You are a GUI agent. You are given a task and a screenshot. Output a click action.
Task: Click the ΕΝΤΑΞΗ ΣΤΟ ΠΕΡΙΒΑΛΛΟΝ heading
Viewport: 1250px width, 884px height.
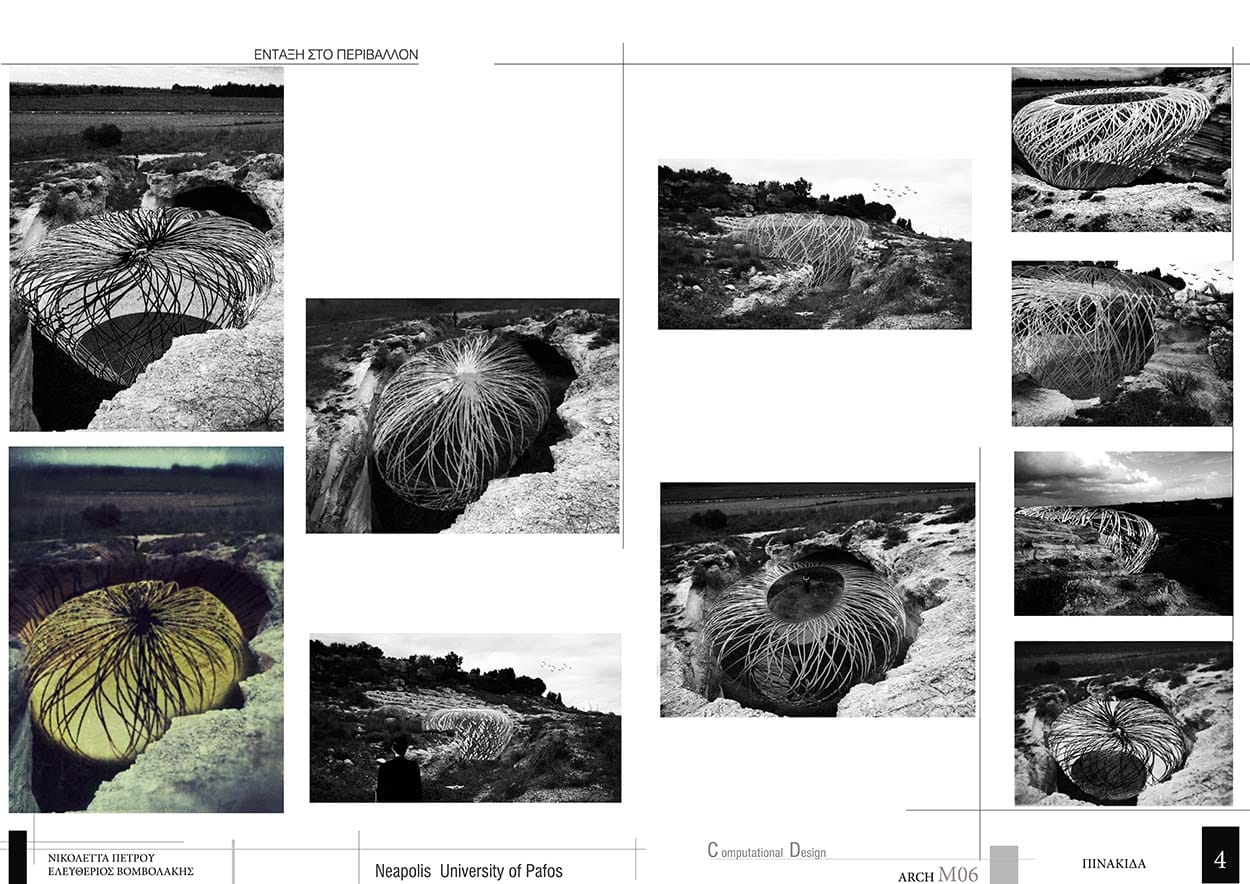click(336, 55)
